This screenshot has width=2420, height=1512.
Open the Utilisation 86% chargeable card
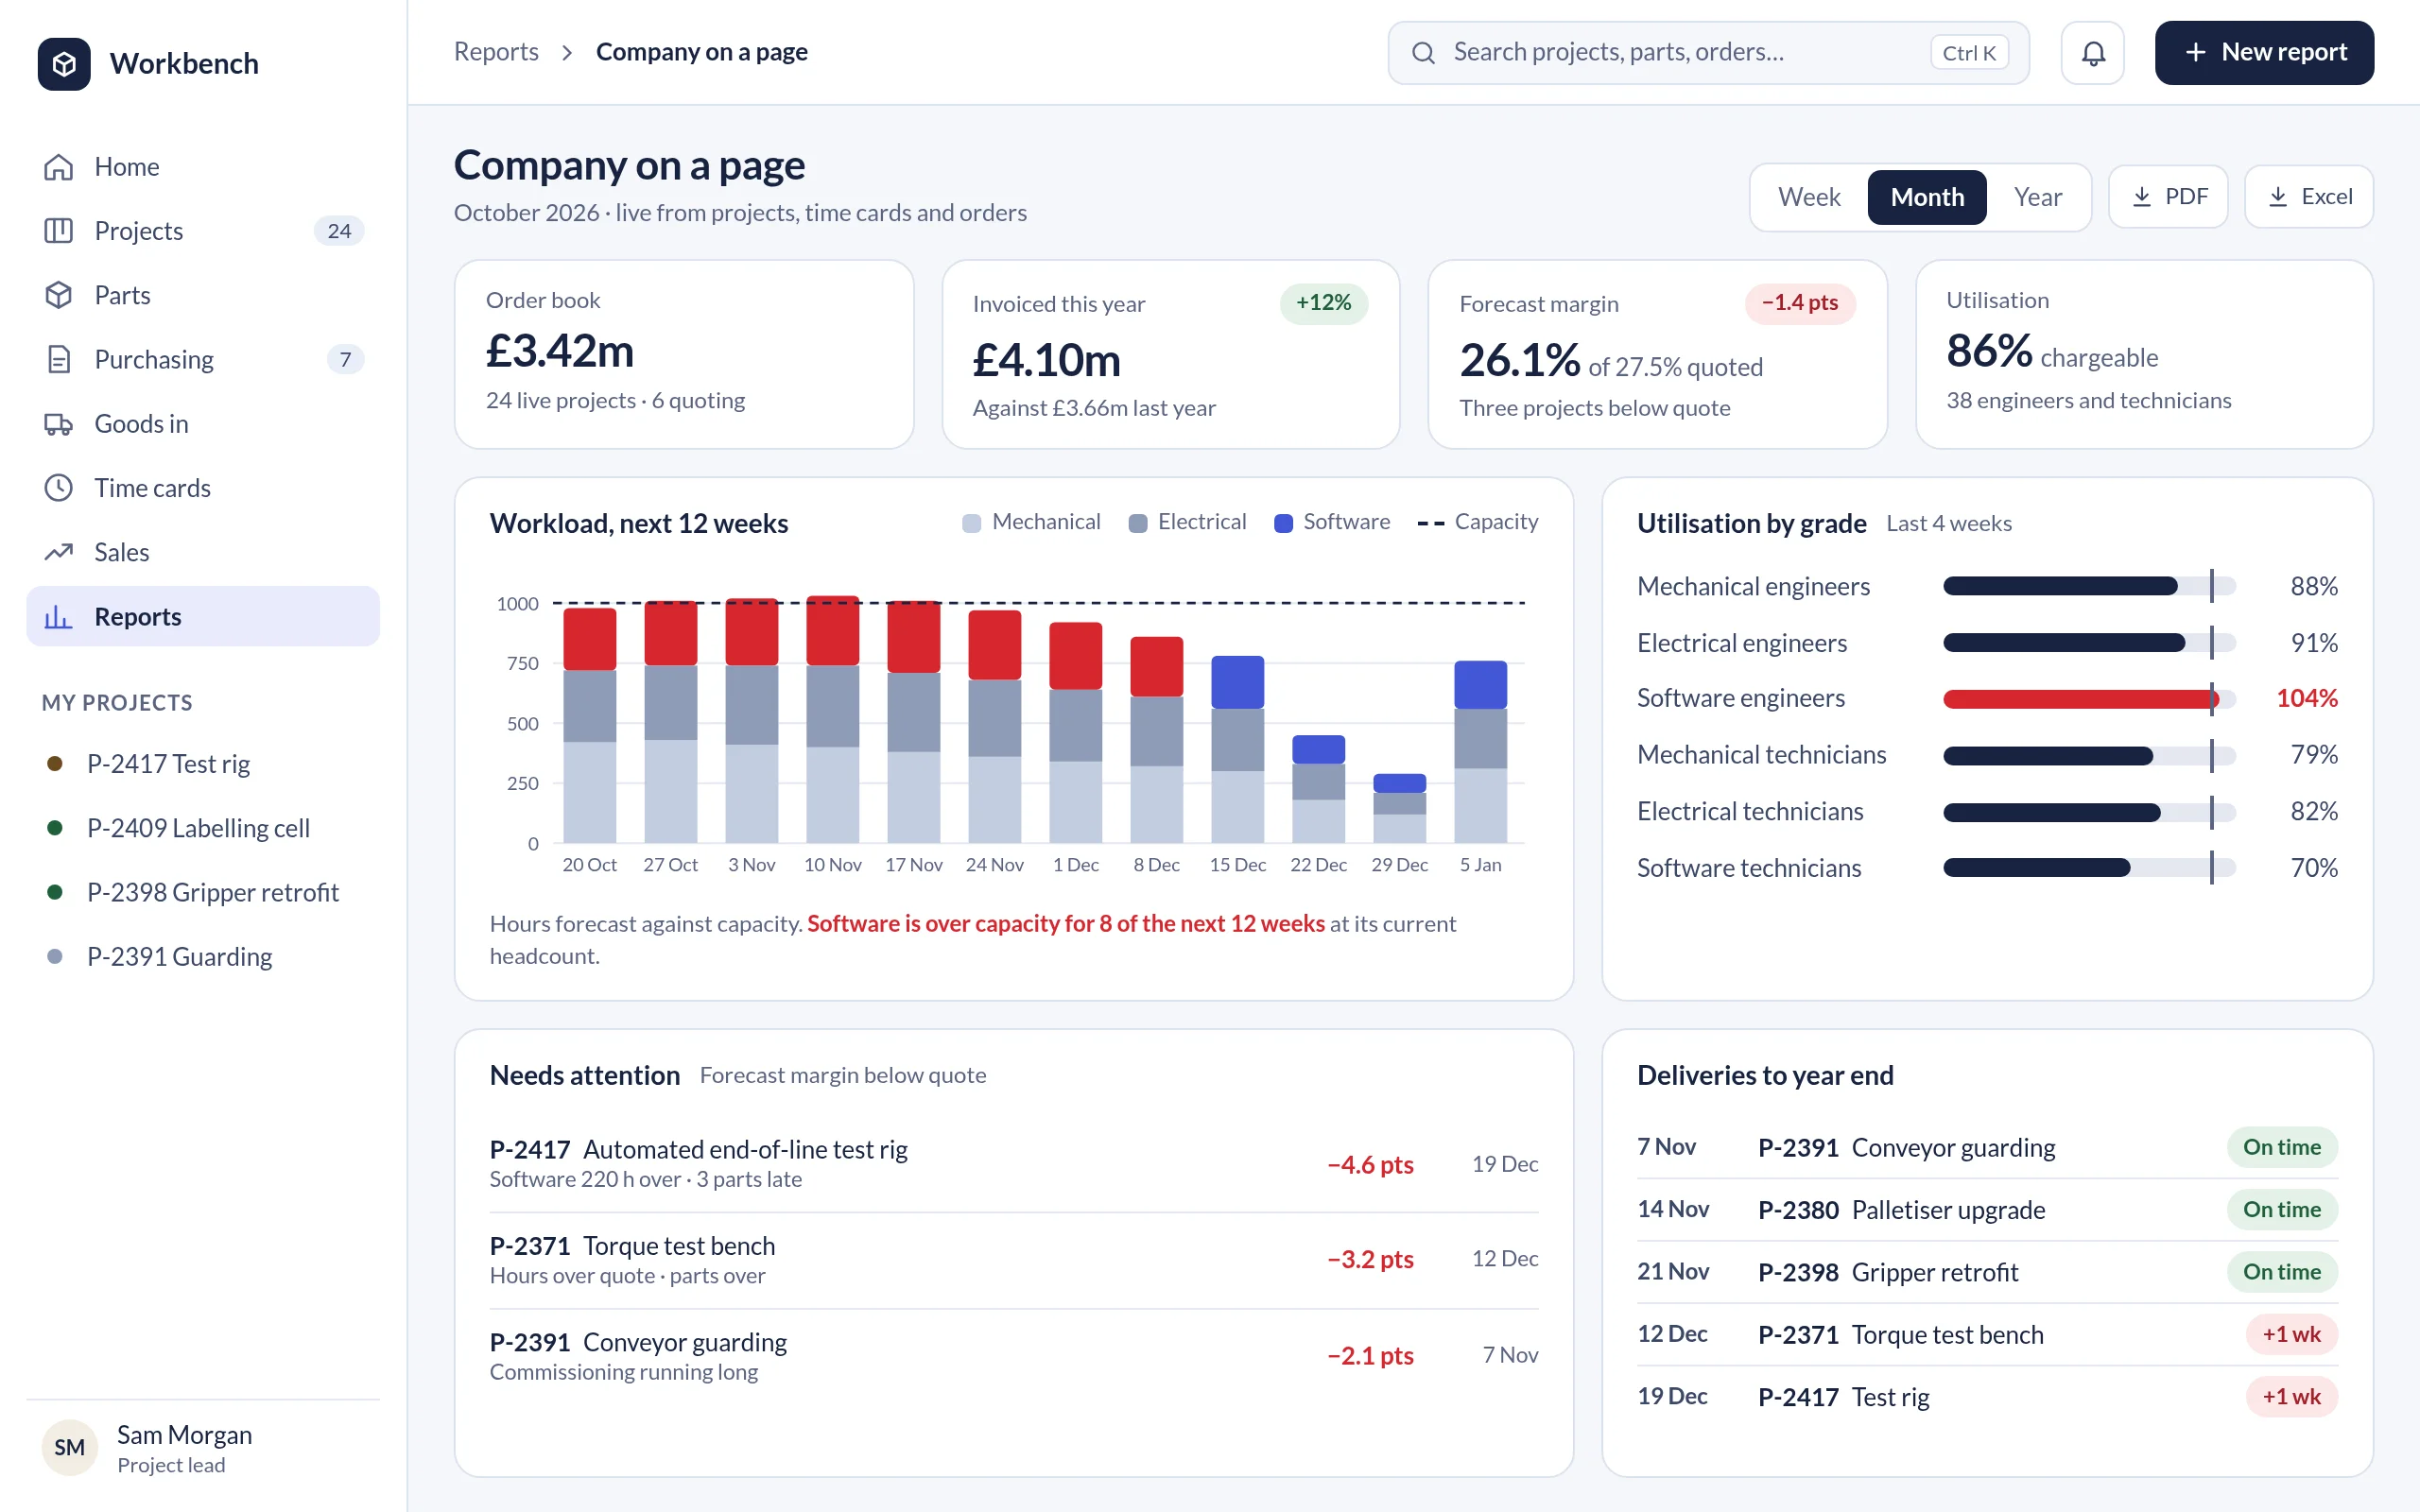tap(2144, 354)
